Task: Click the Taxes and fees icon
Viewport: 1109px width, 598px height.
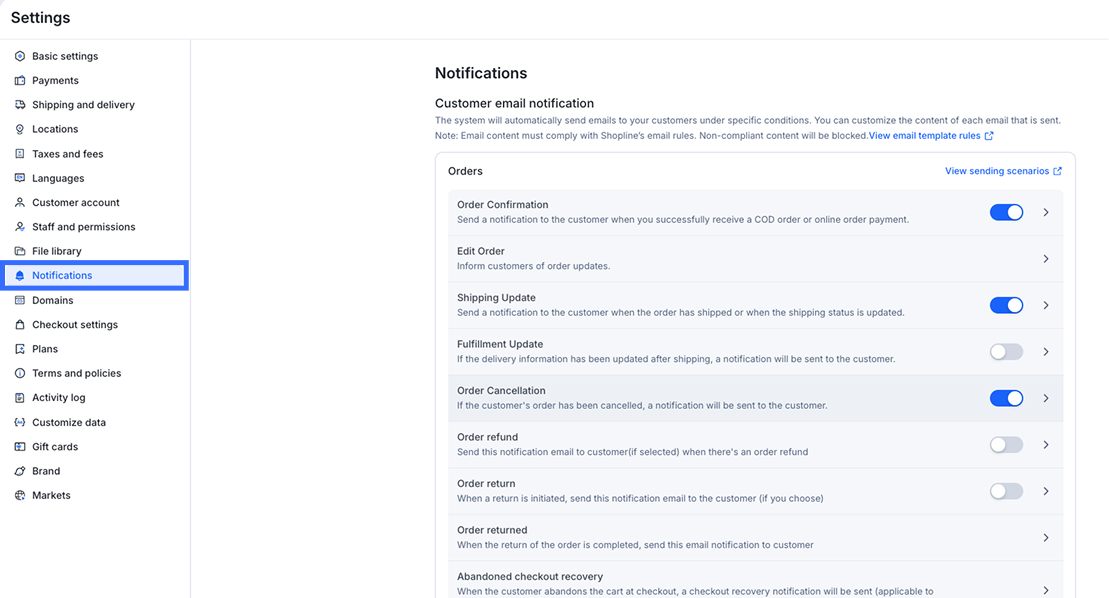Action: click(x=20, y=153)
